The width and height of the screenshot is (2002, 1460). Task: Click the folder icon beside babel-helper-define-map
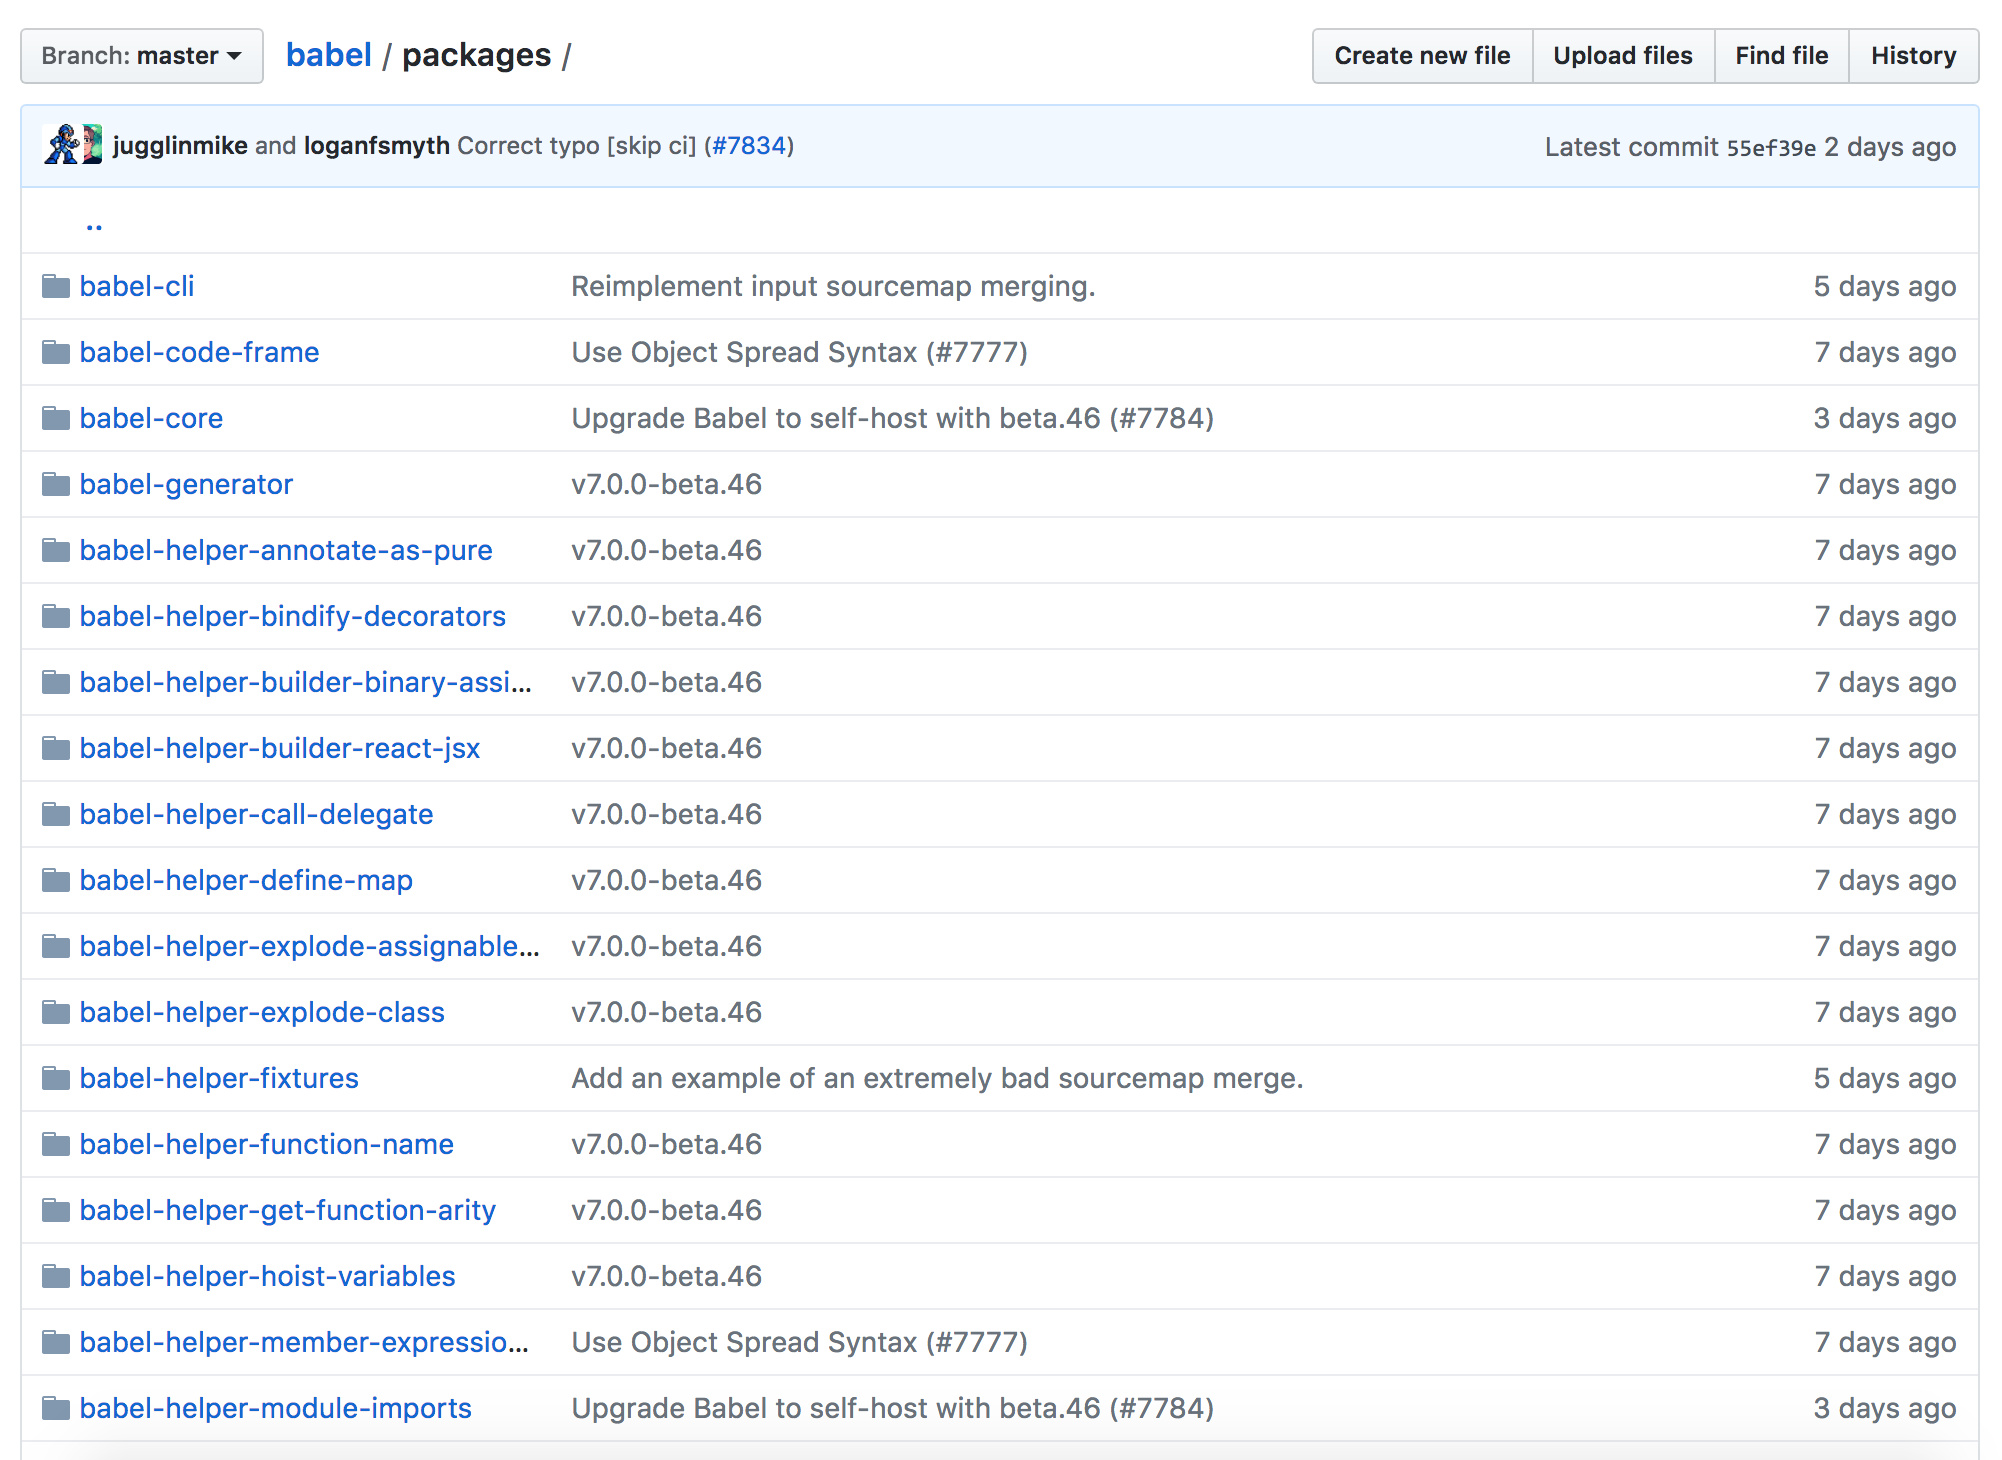tap(56, 881)
